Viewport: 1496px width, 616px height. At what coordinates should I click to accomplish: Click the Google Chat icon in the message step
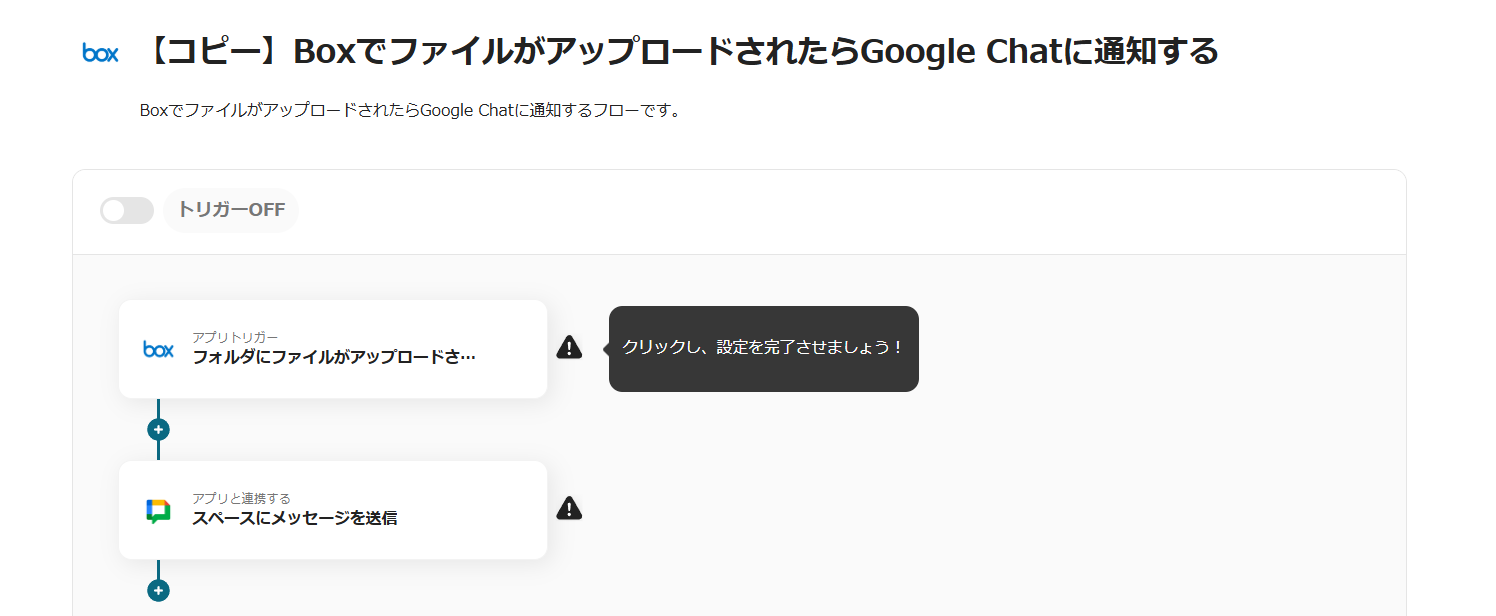coord(158,510)
